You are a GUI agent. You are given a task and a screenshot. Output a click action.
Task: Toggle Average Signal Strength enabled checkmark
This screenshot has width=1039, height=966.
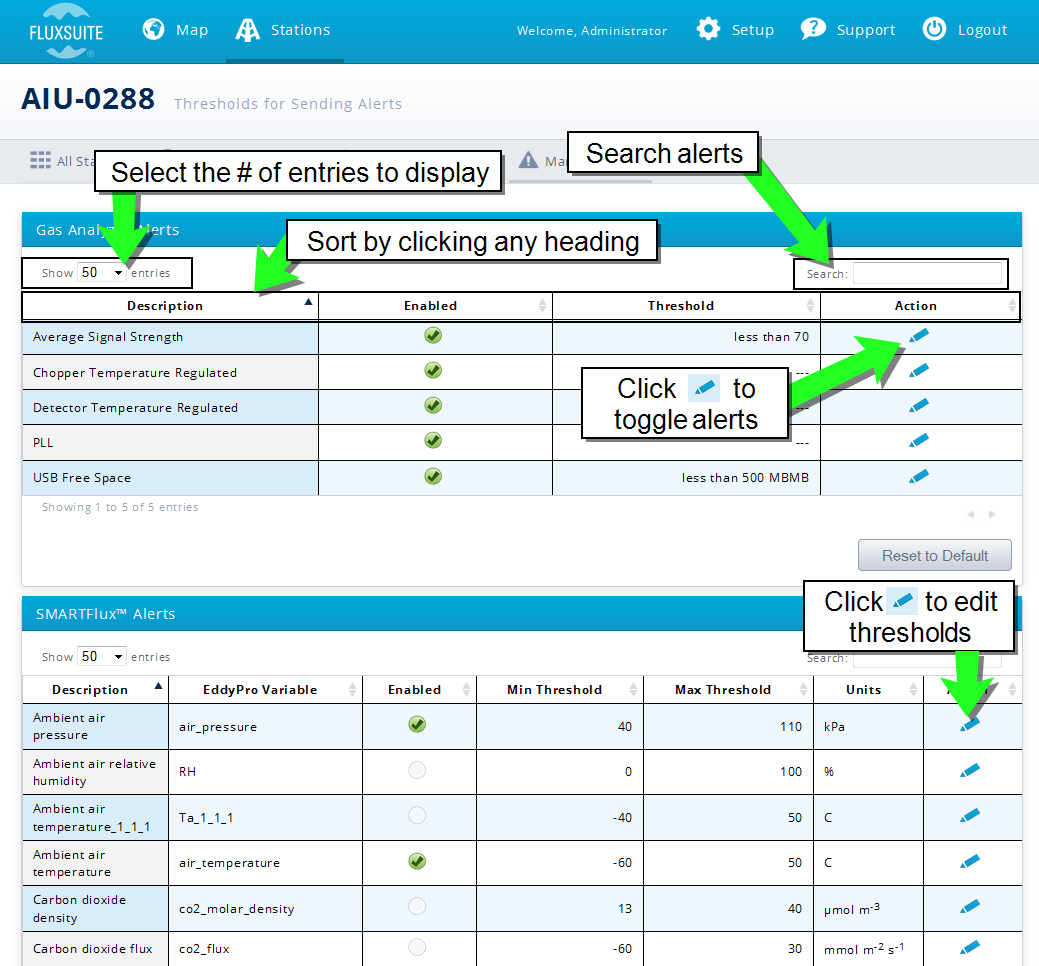tap(433, 335)
